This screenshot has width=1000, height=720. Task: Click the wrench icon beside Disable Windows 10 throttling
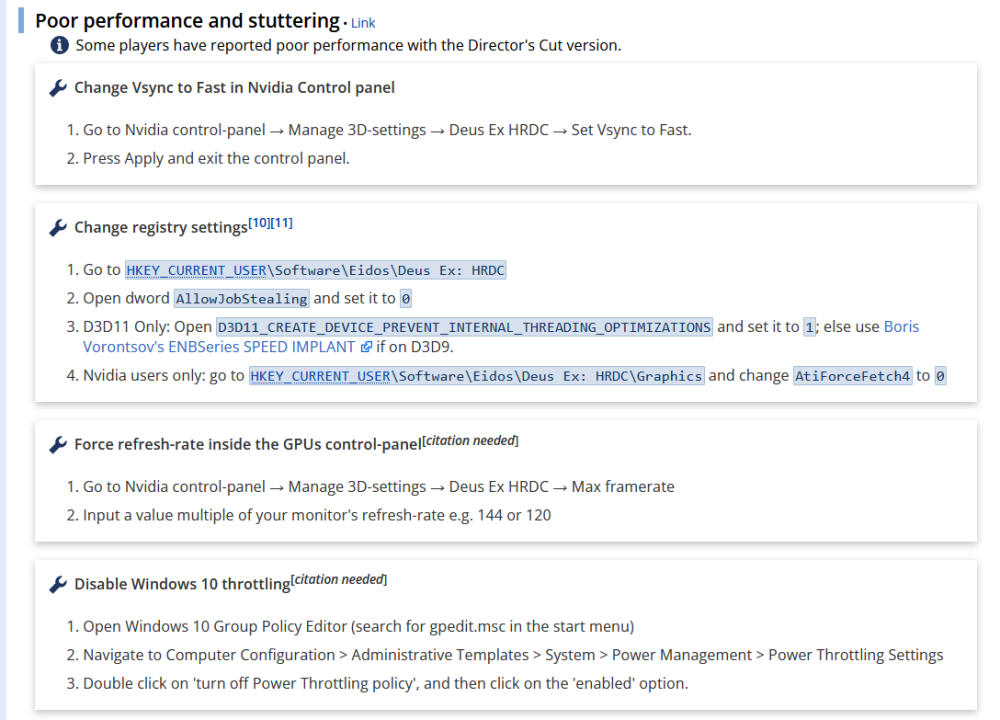pos(59,584)
